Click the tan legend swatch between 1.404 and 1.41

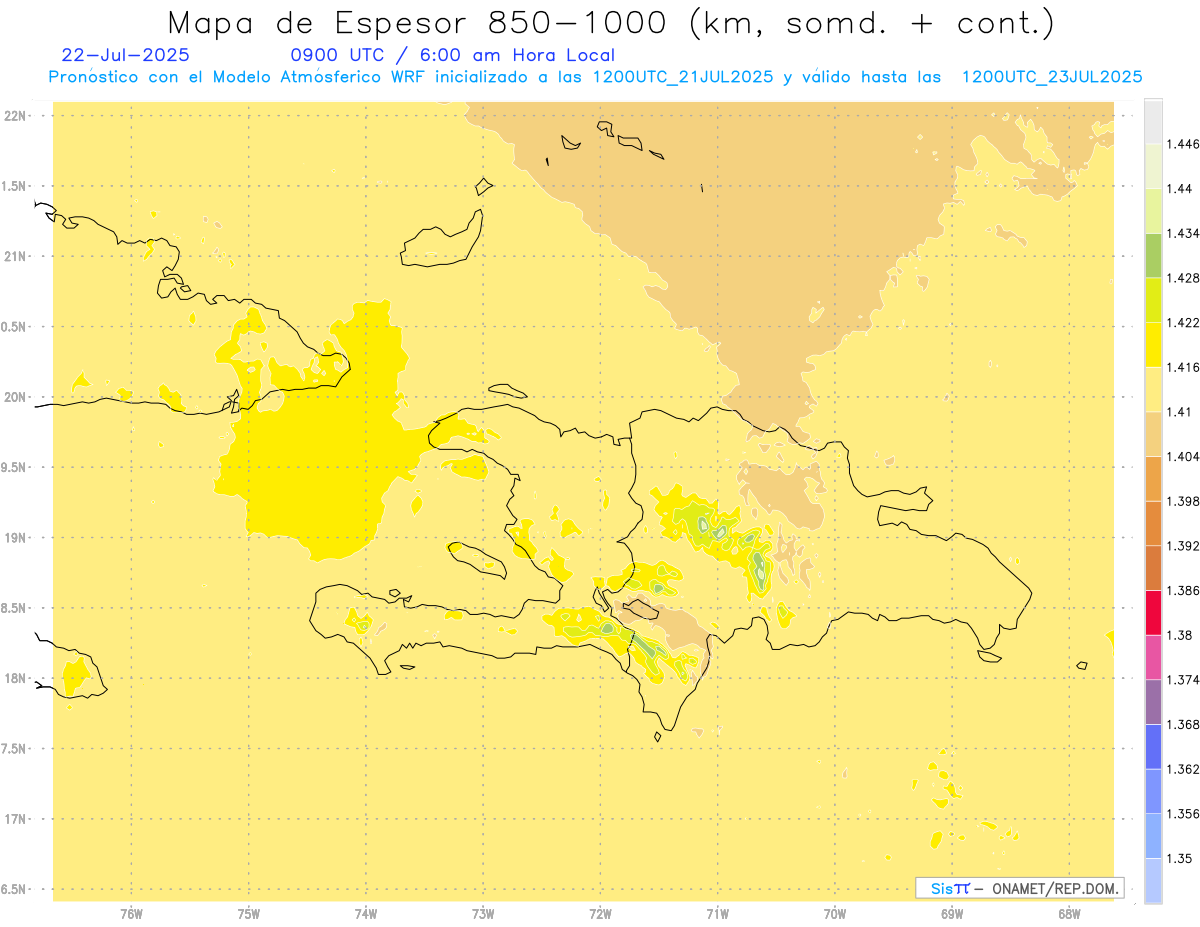[1153, 434]
